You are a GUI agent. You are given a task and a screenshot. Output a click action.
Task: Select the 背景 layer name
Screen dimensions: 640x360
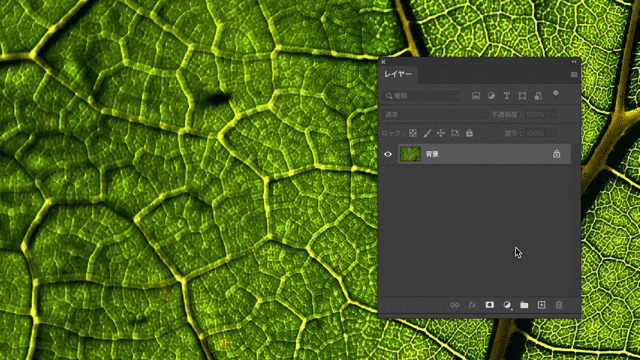(x=432, y=154)
